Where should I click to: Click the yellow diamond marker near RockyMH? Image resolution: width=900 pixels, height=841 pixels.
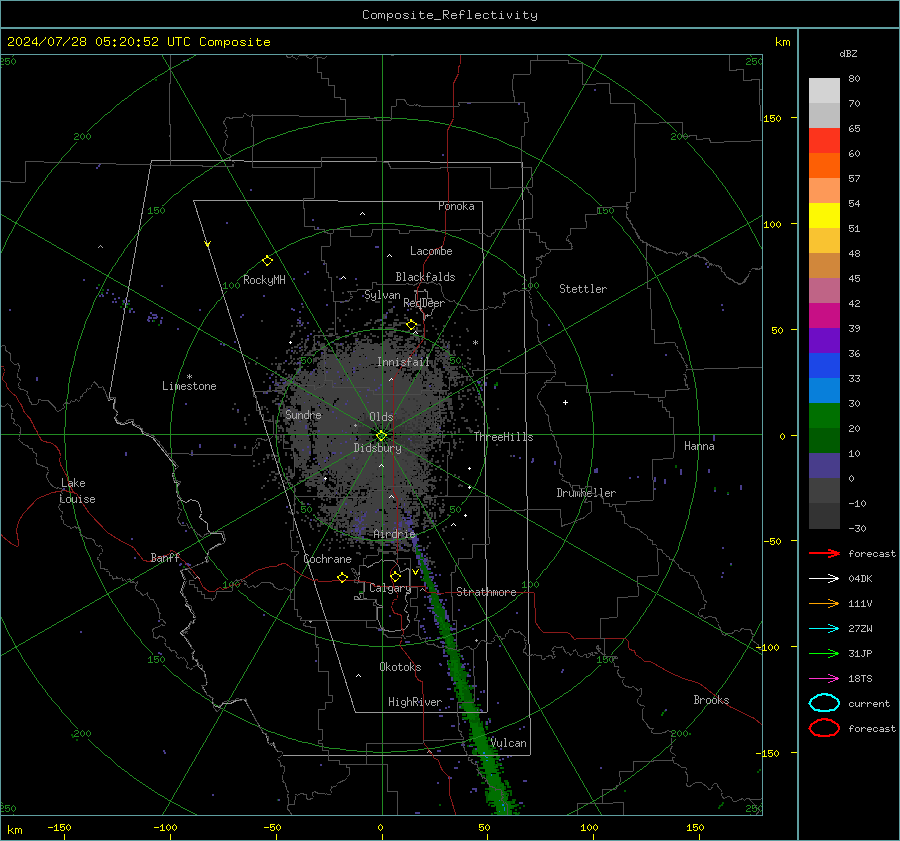267,261
